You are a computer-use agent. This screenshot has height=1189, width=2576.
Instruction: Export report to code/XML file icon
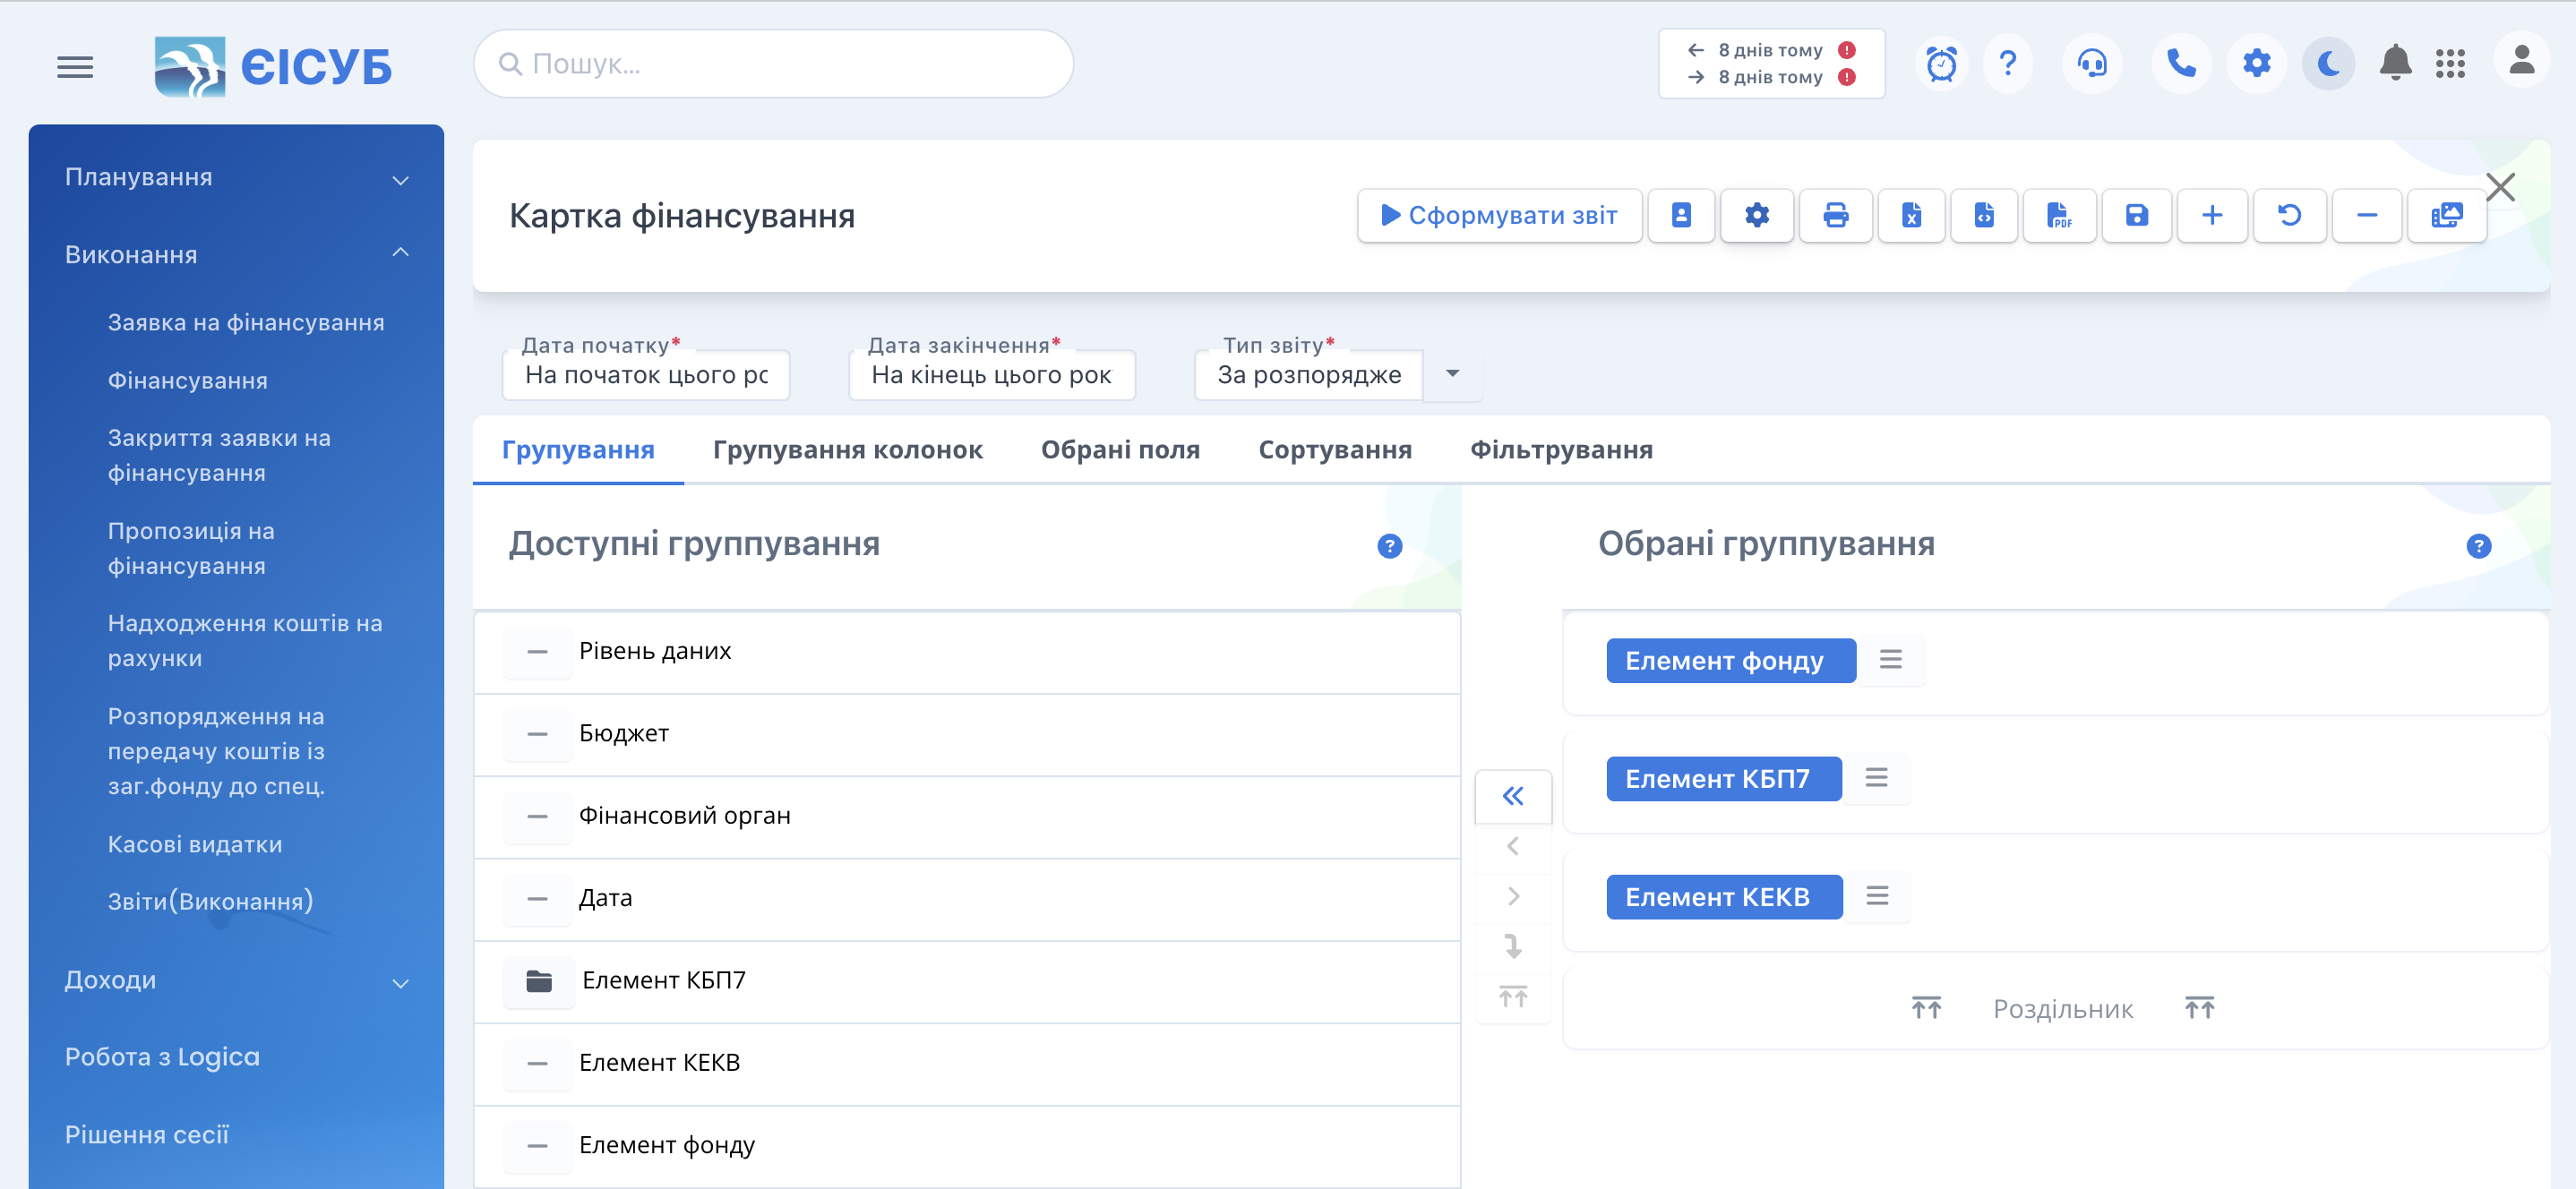[1984, 215]
